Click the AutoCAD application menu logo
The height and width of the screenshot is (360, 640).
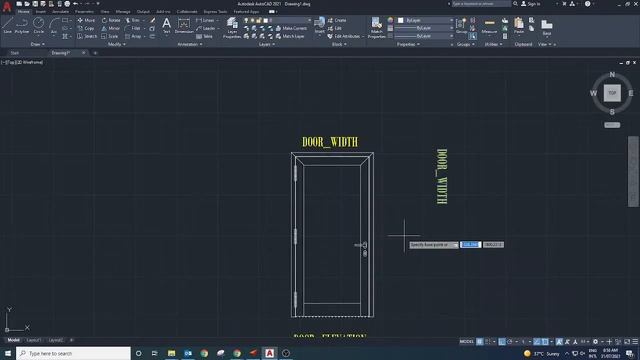click(x=7, y=6)
